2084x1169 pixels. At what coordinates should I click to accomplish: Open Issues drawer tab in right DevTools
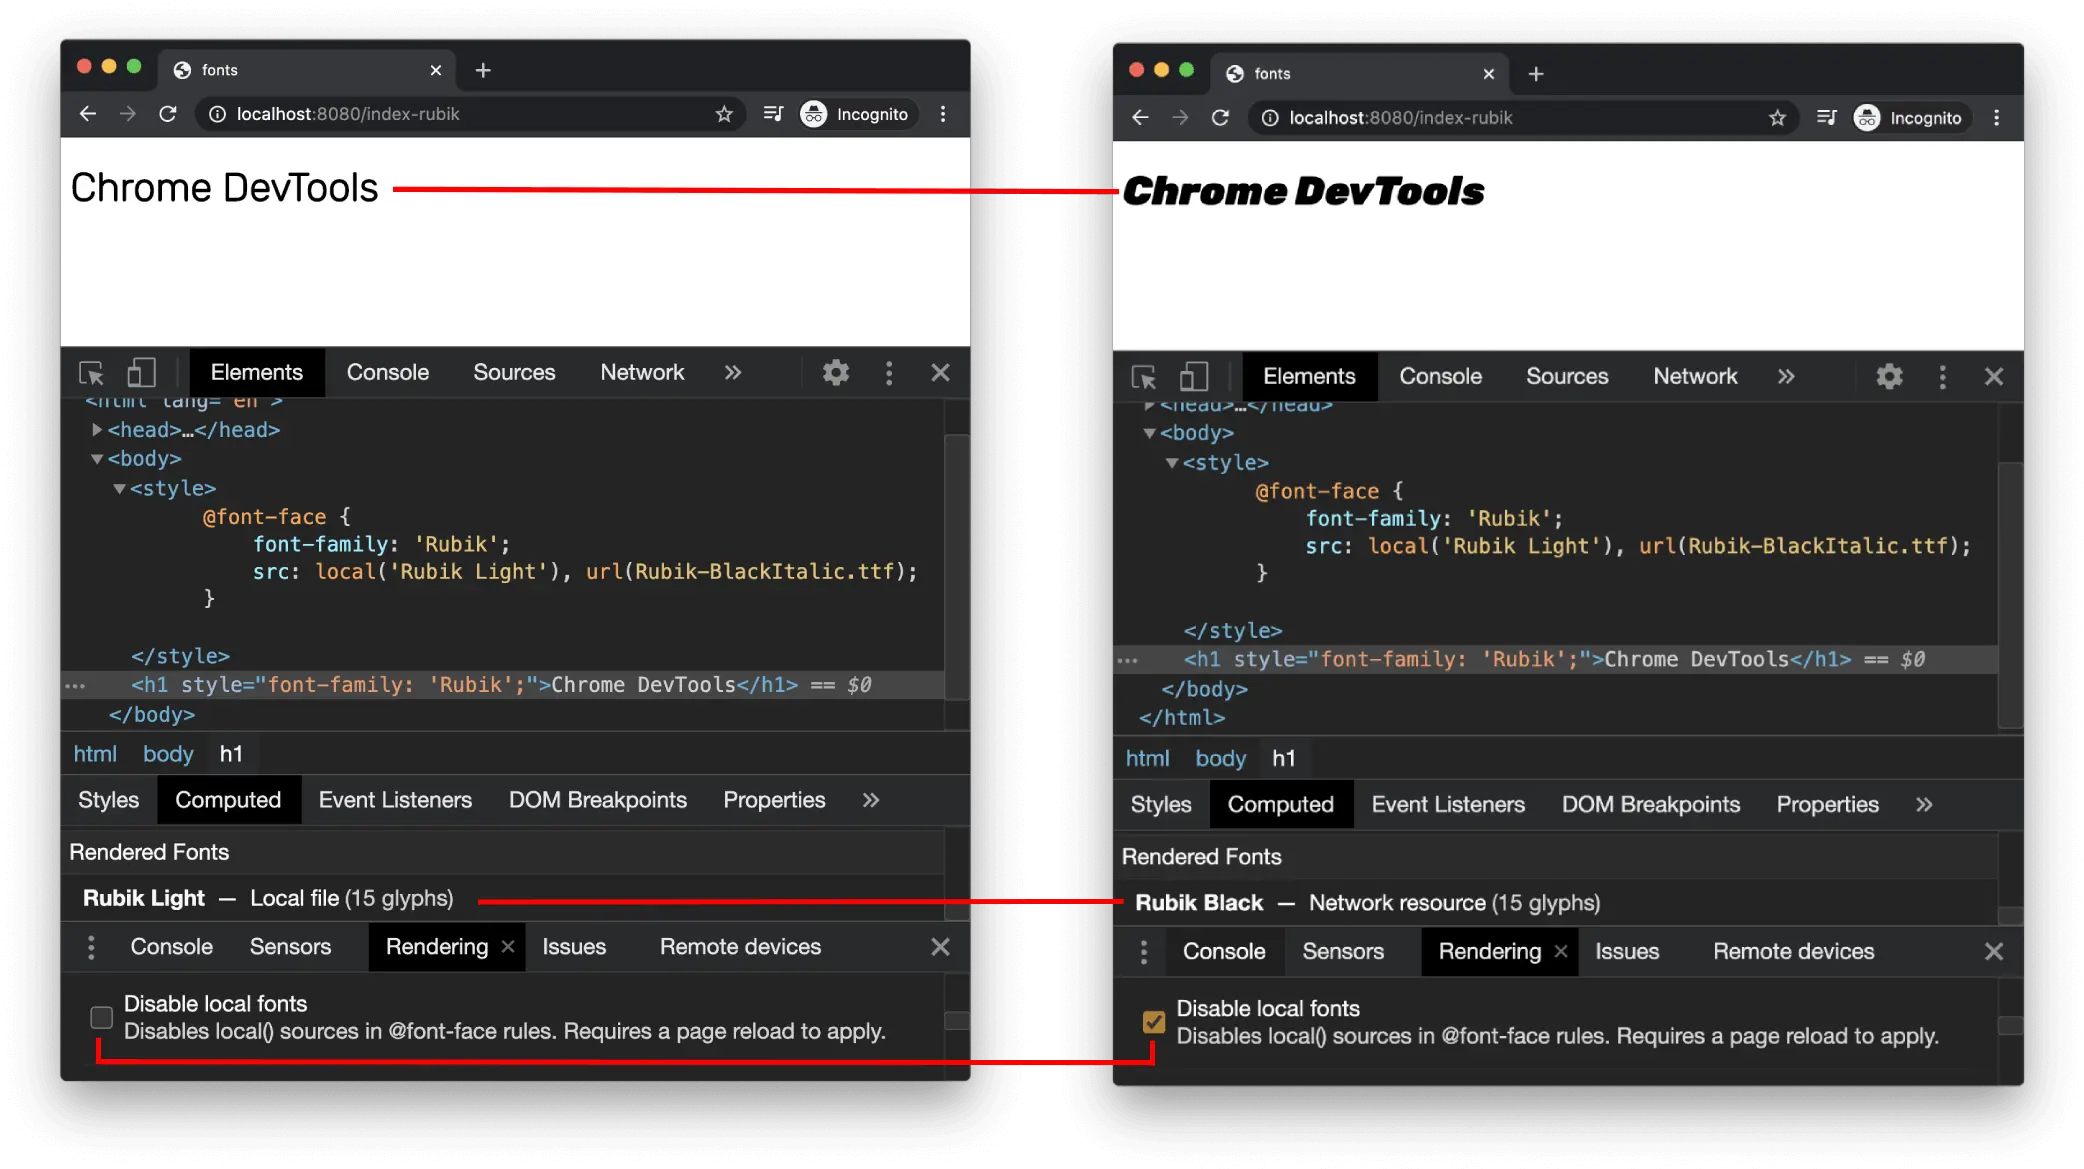[1627, 952]
